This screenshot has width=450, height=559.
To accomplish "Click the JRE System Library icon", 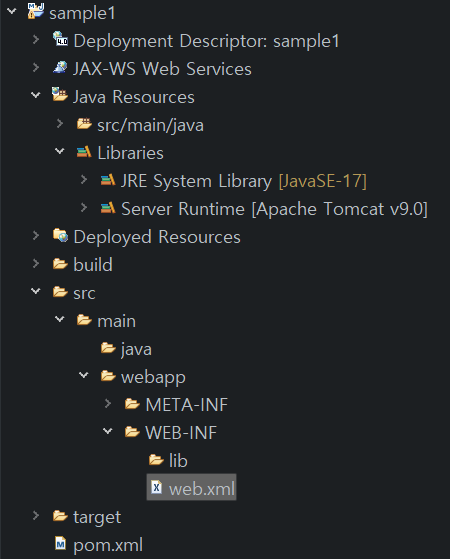I will (x=108, y=180).
